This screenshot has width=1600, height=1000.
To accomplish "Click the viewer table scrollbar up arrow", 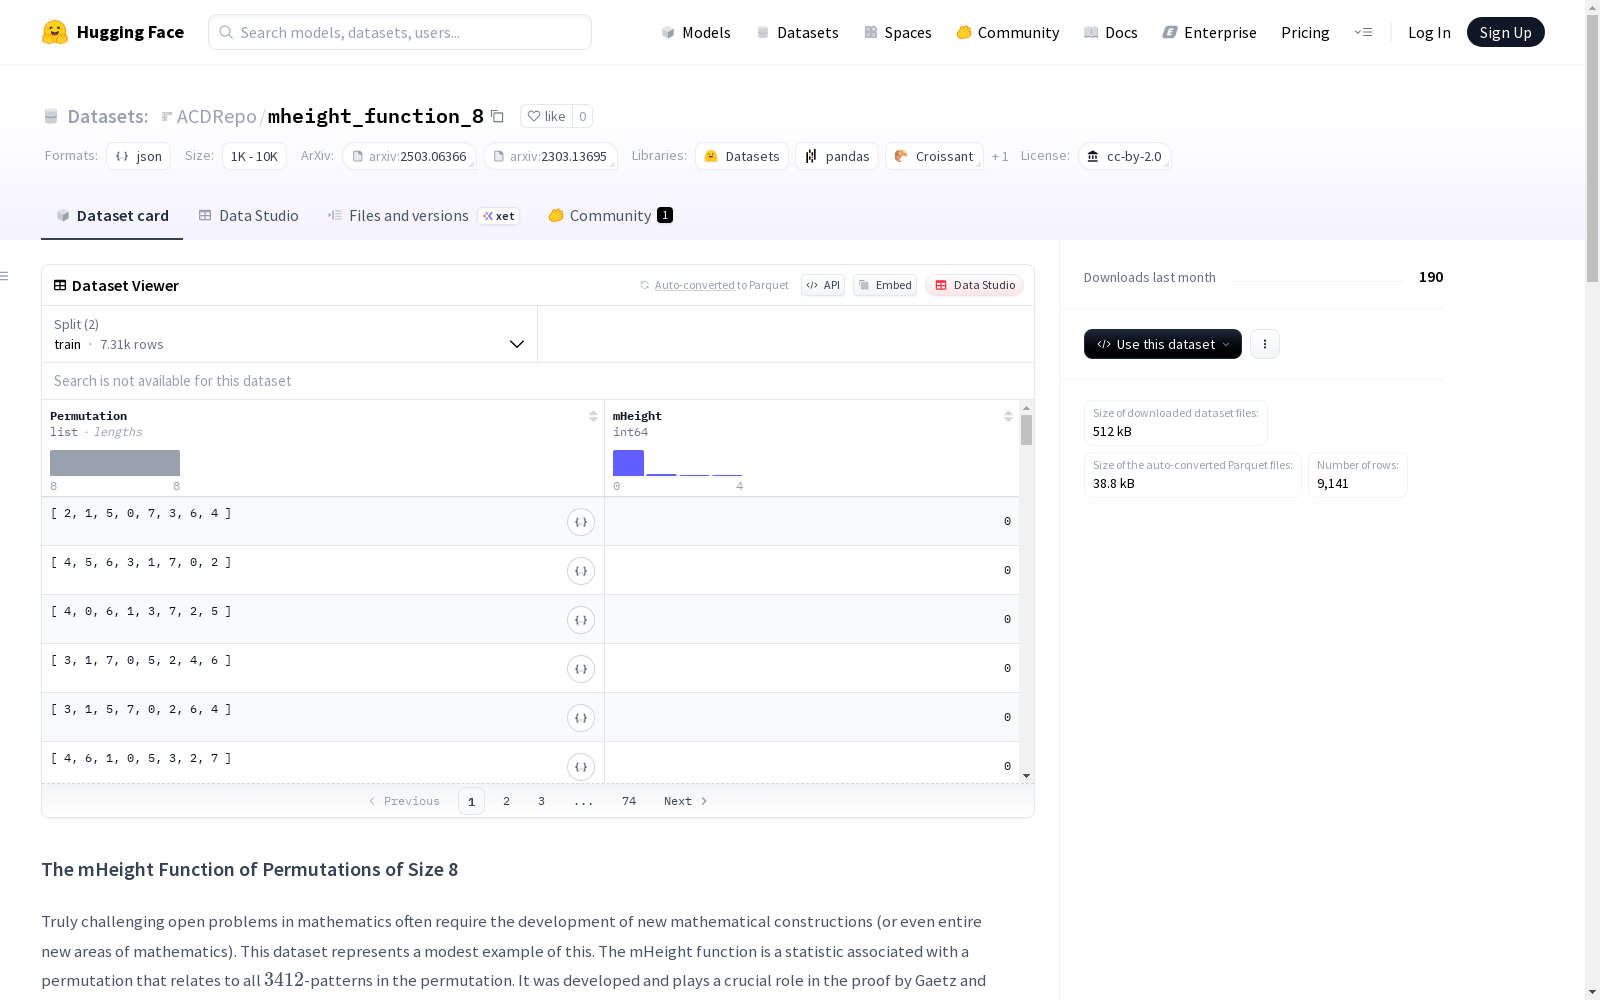I will click(1026, 408).
